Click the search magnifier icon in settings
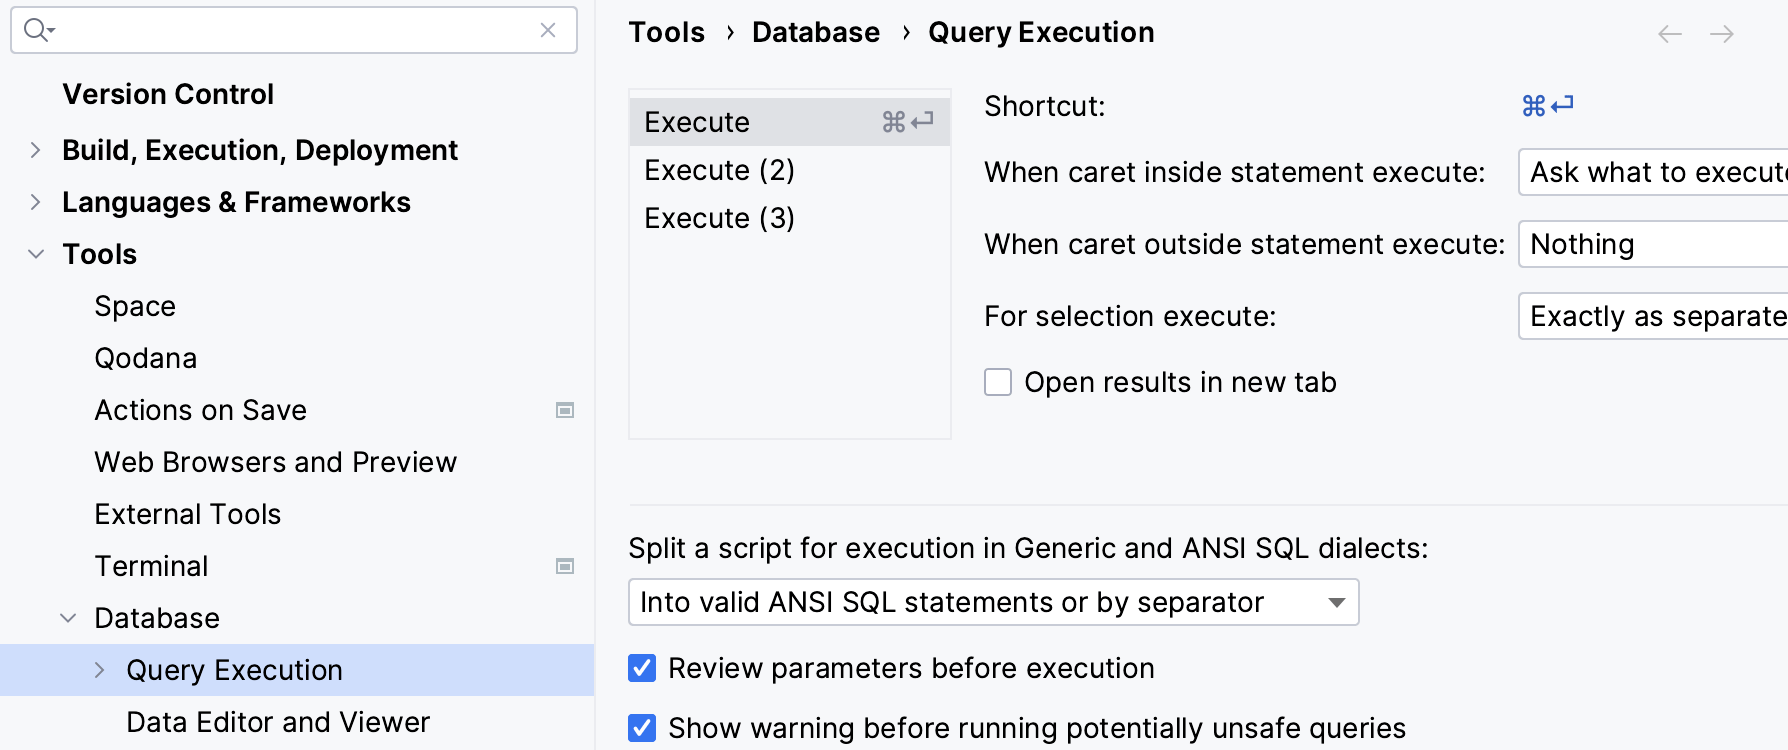Screen dimensions: 1788x750 [37, 30]
